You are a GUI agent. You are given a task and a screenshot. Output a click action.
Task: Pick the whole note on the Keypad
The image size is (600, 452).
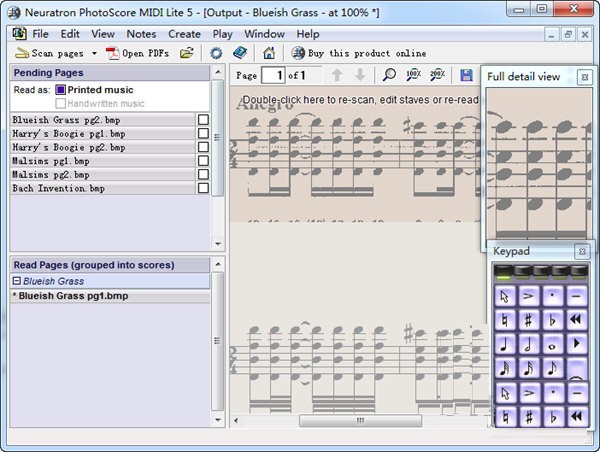(552, 344)
